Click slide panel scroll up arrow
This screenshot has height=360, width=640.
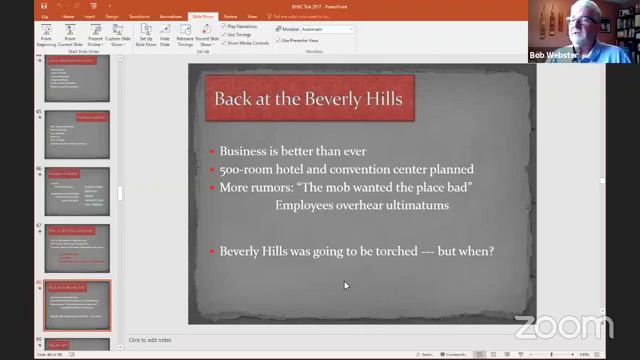[x=120, y=58]
